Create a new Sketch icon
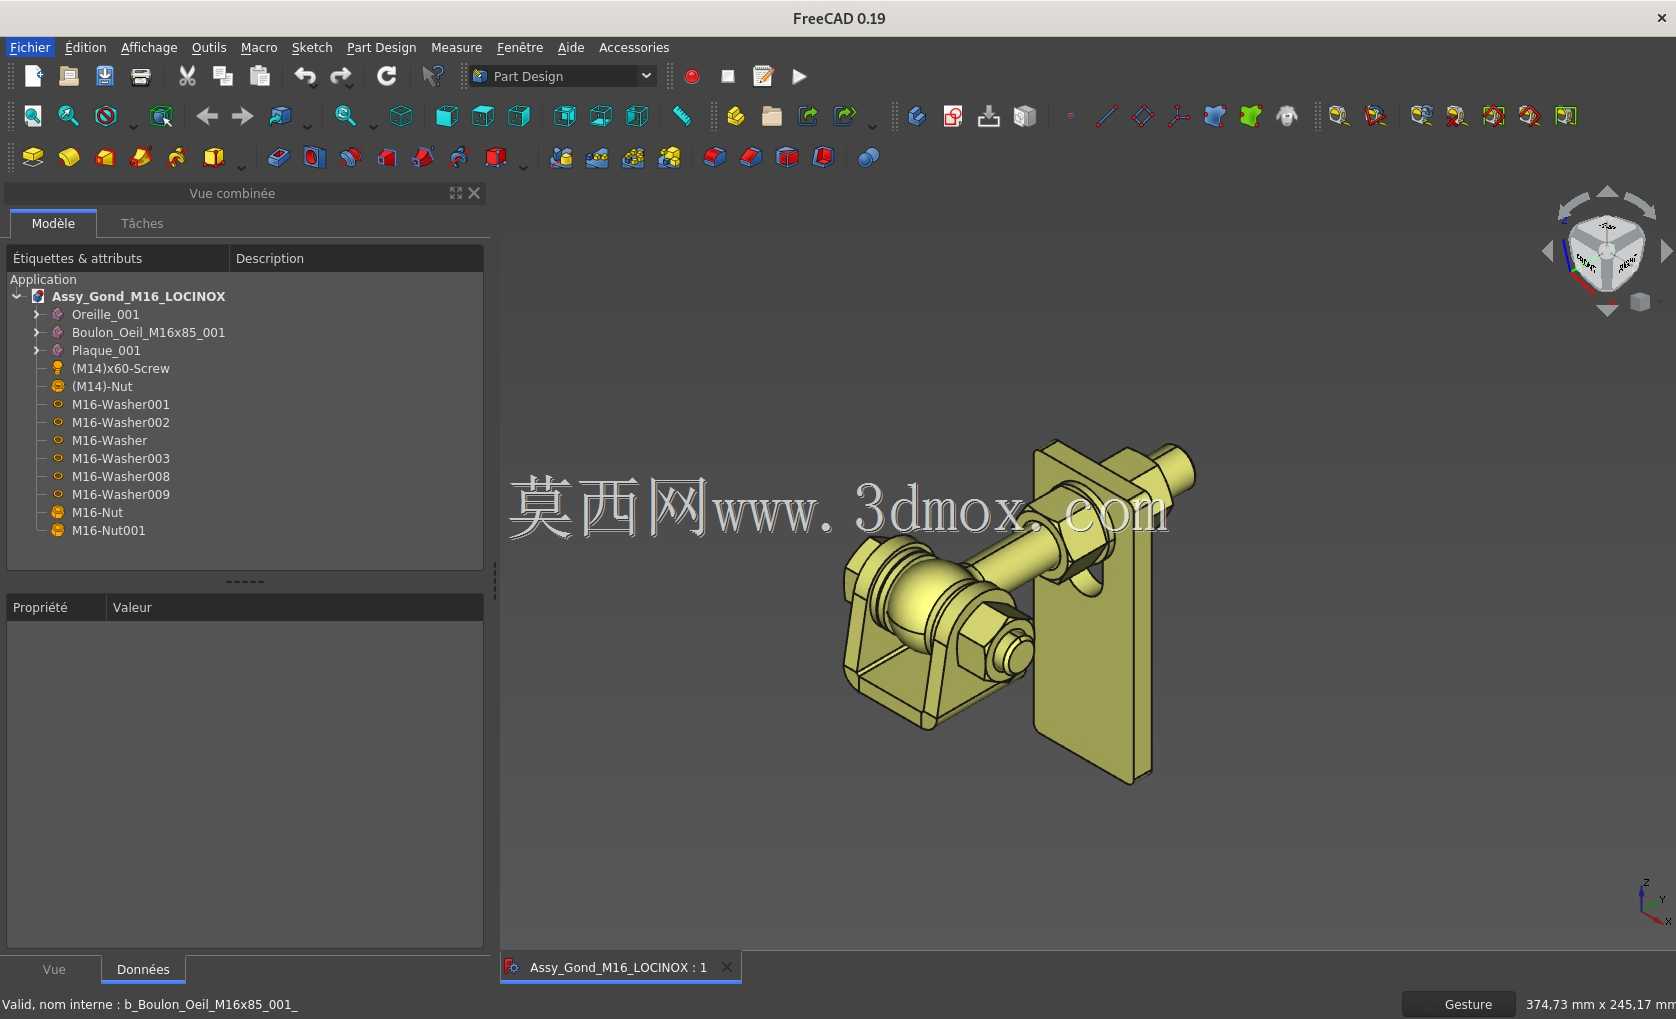 click(x=953, y=116)
